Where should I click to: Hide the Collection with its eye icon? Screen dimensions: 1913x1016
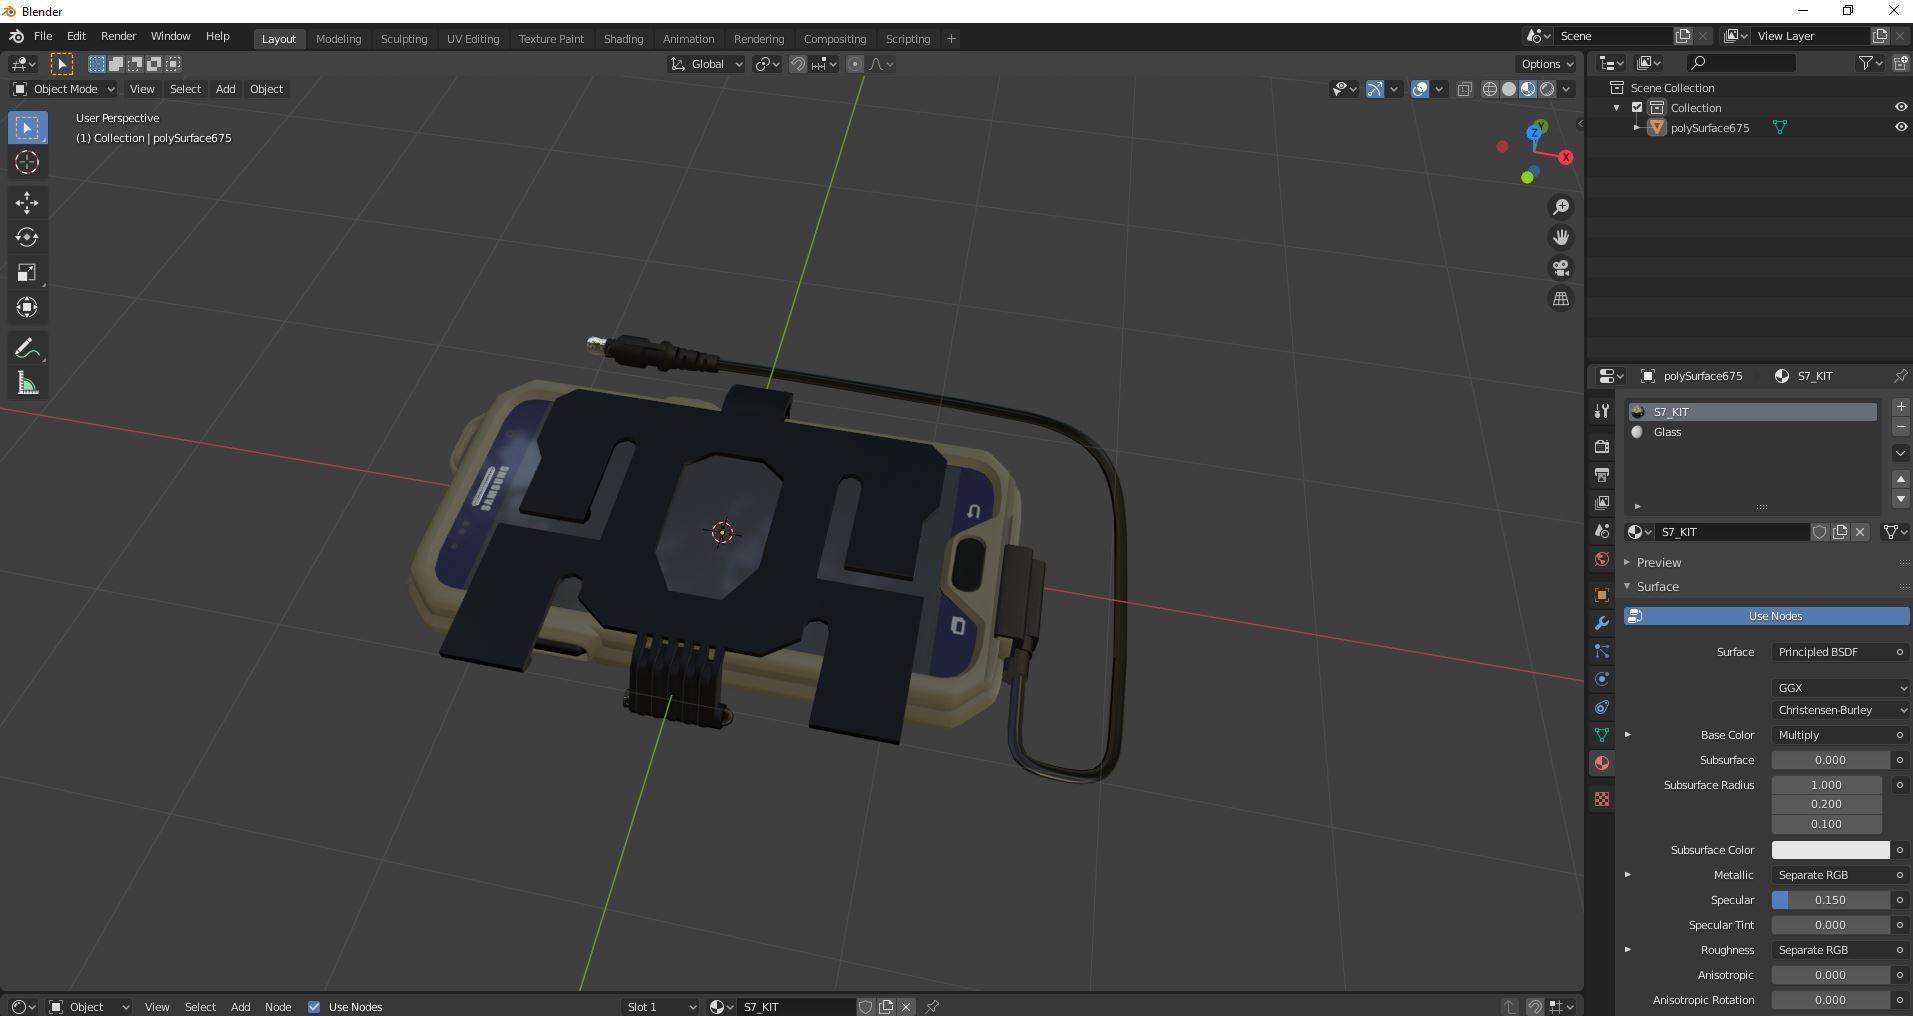[x=1901, y=108]
